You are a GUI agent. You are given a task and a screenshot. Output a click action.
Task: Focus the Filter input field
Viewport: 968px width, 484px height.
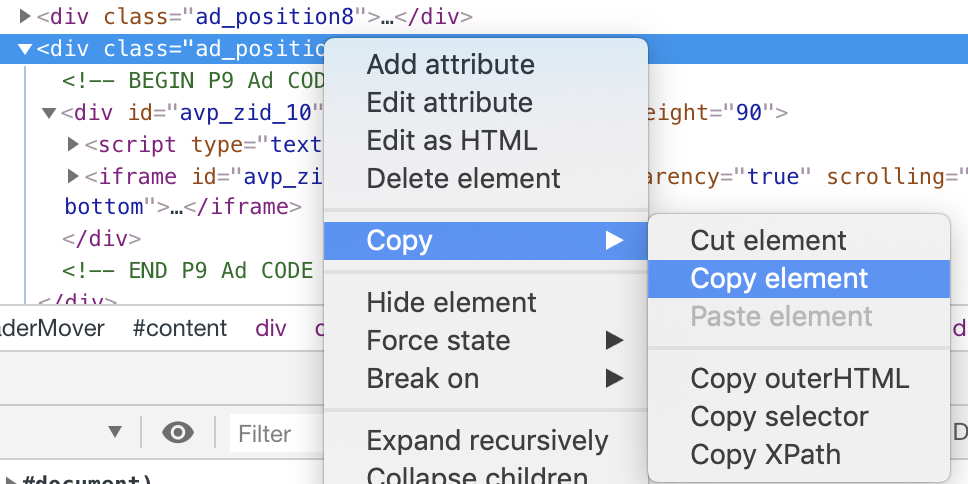tap(278, 433)
